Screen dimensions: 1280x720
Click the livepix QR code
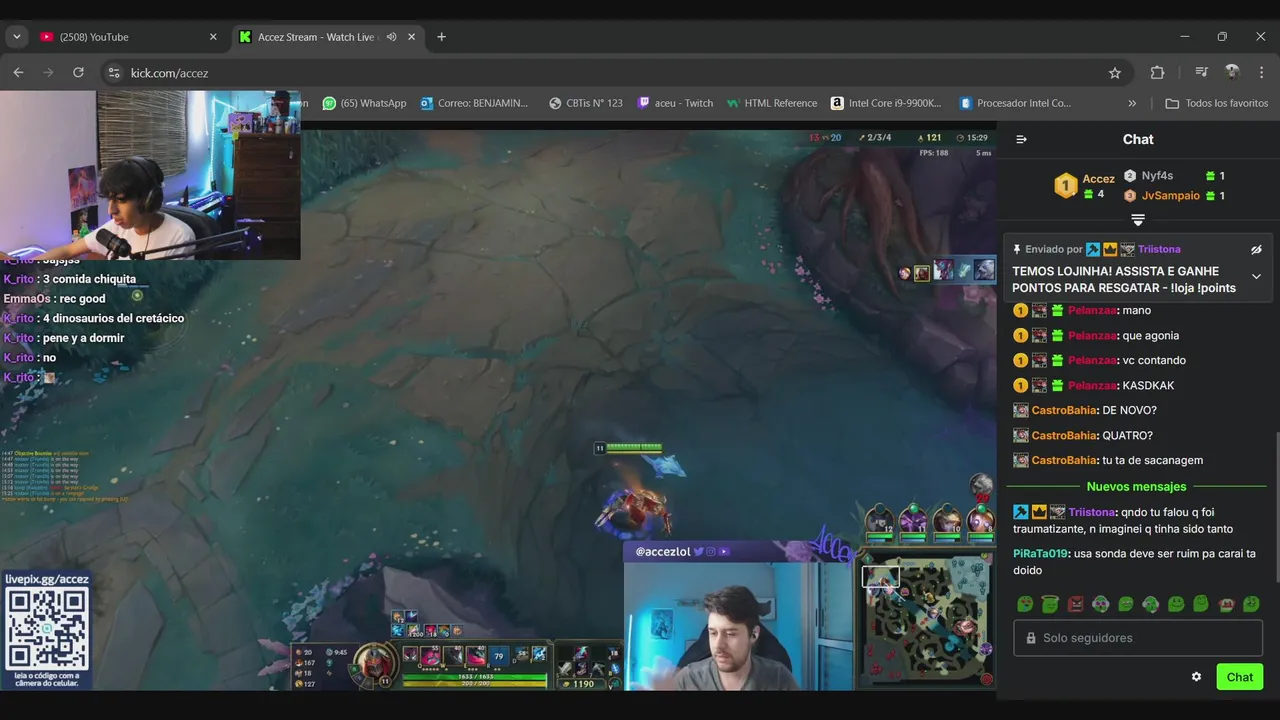click(x=46, y=629)
